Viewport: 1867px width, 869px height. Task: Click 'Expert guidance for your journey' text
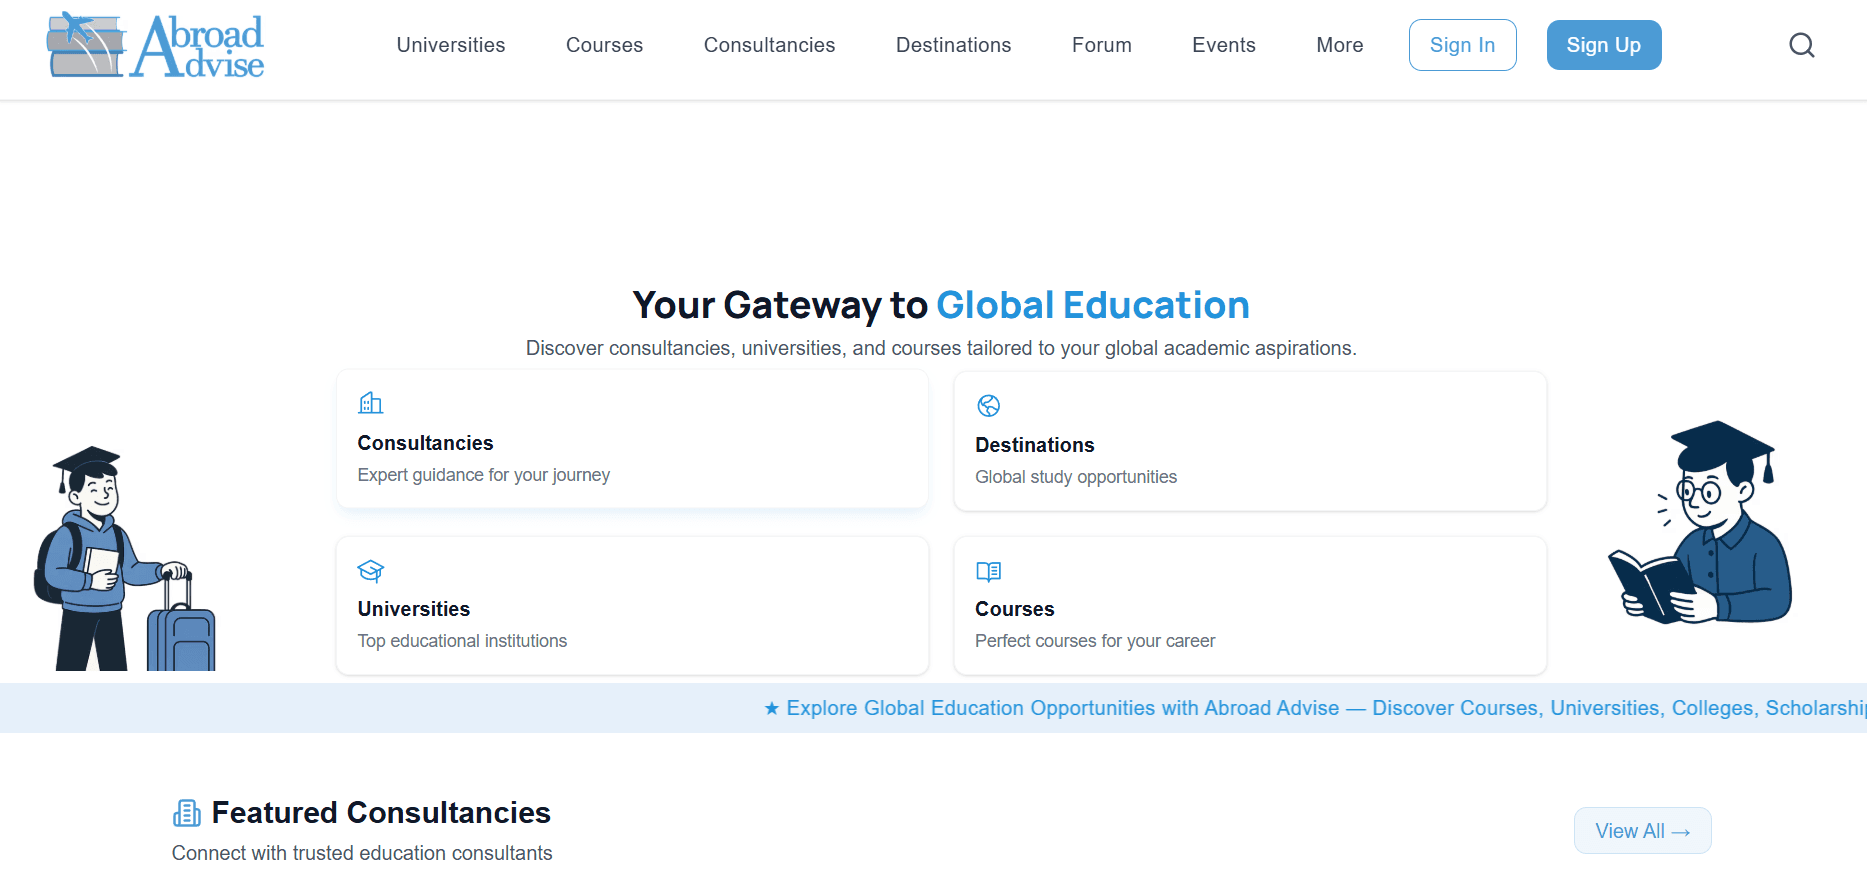(x=483, y=475)
